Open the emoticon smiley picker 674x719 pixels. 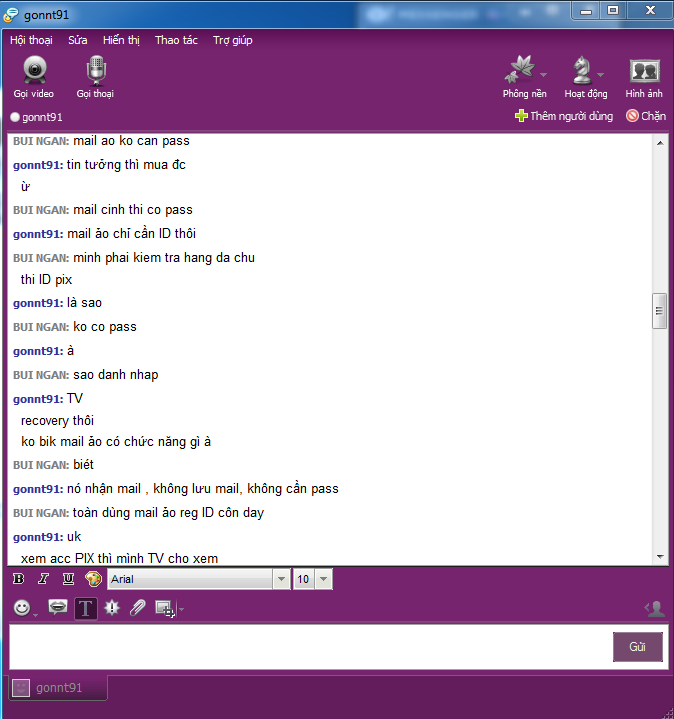point(22,608)
